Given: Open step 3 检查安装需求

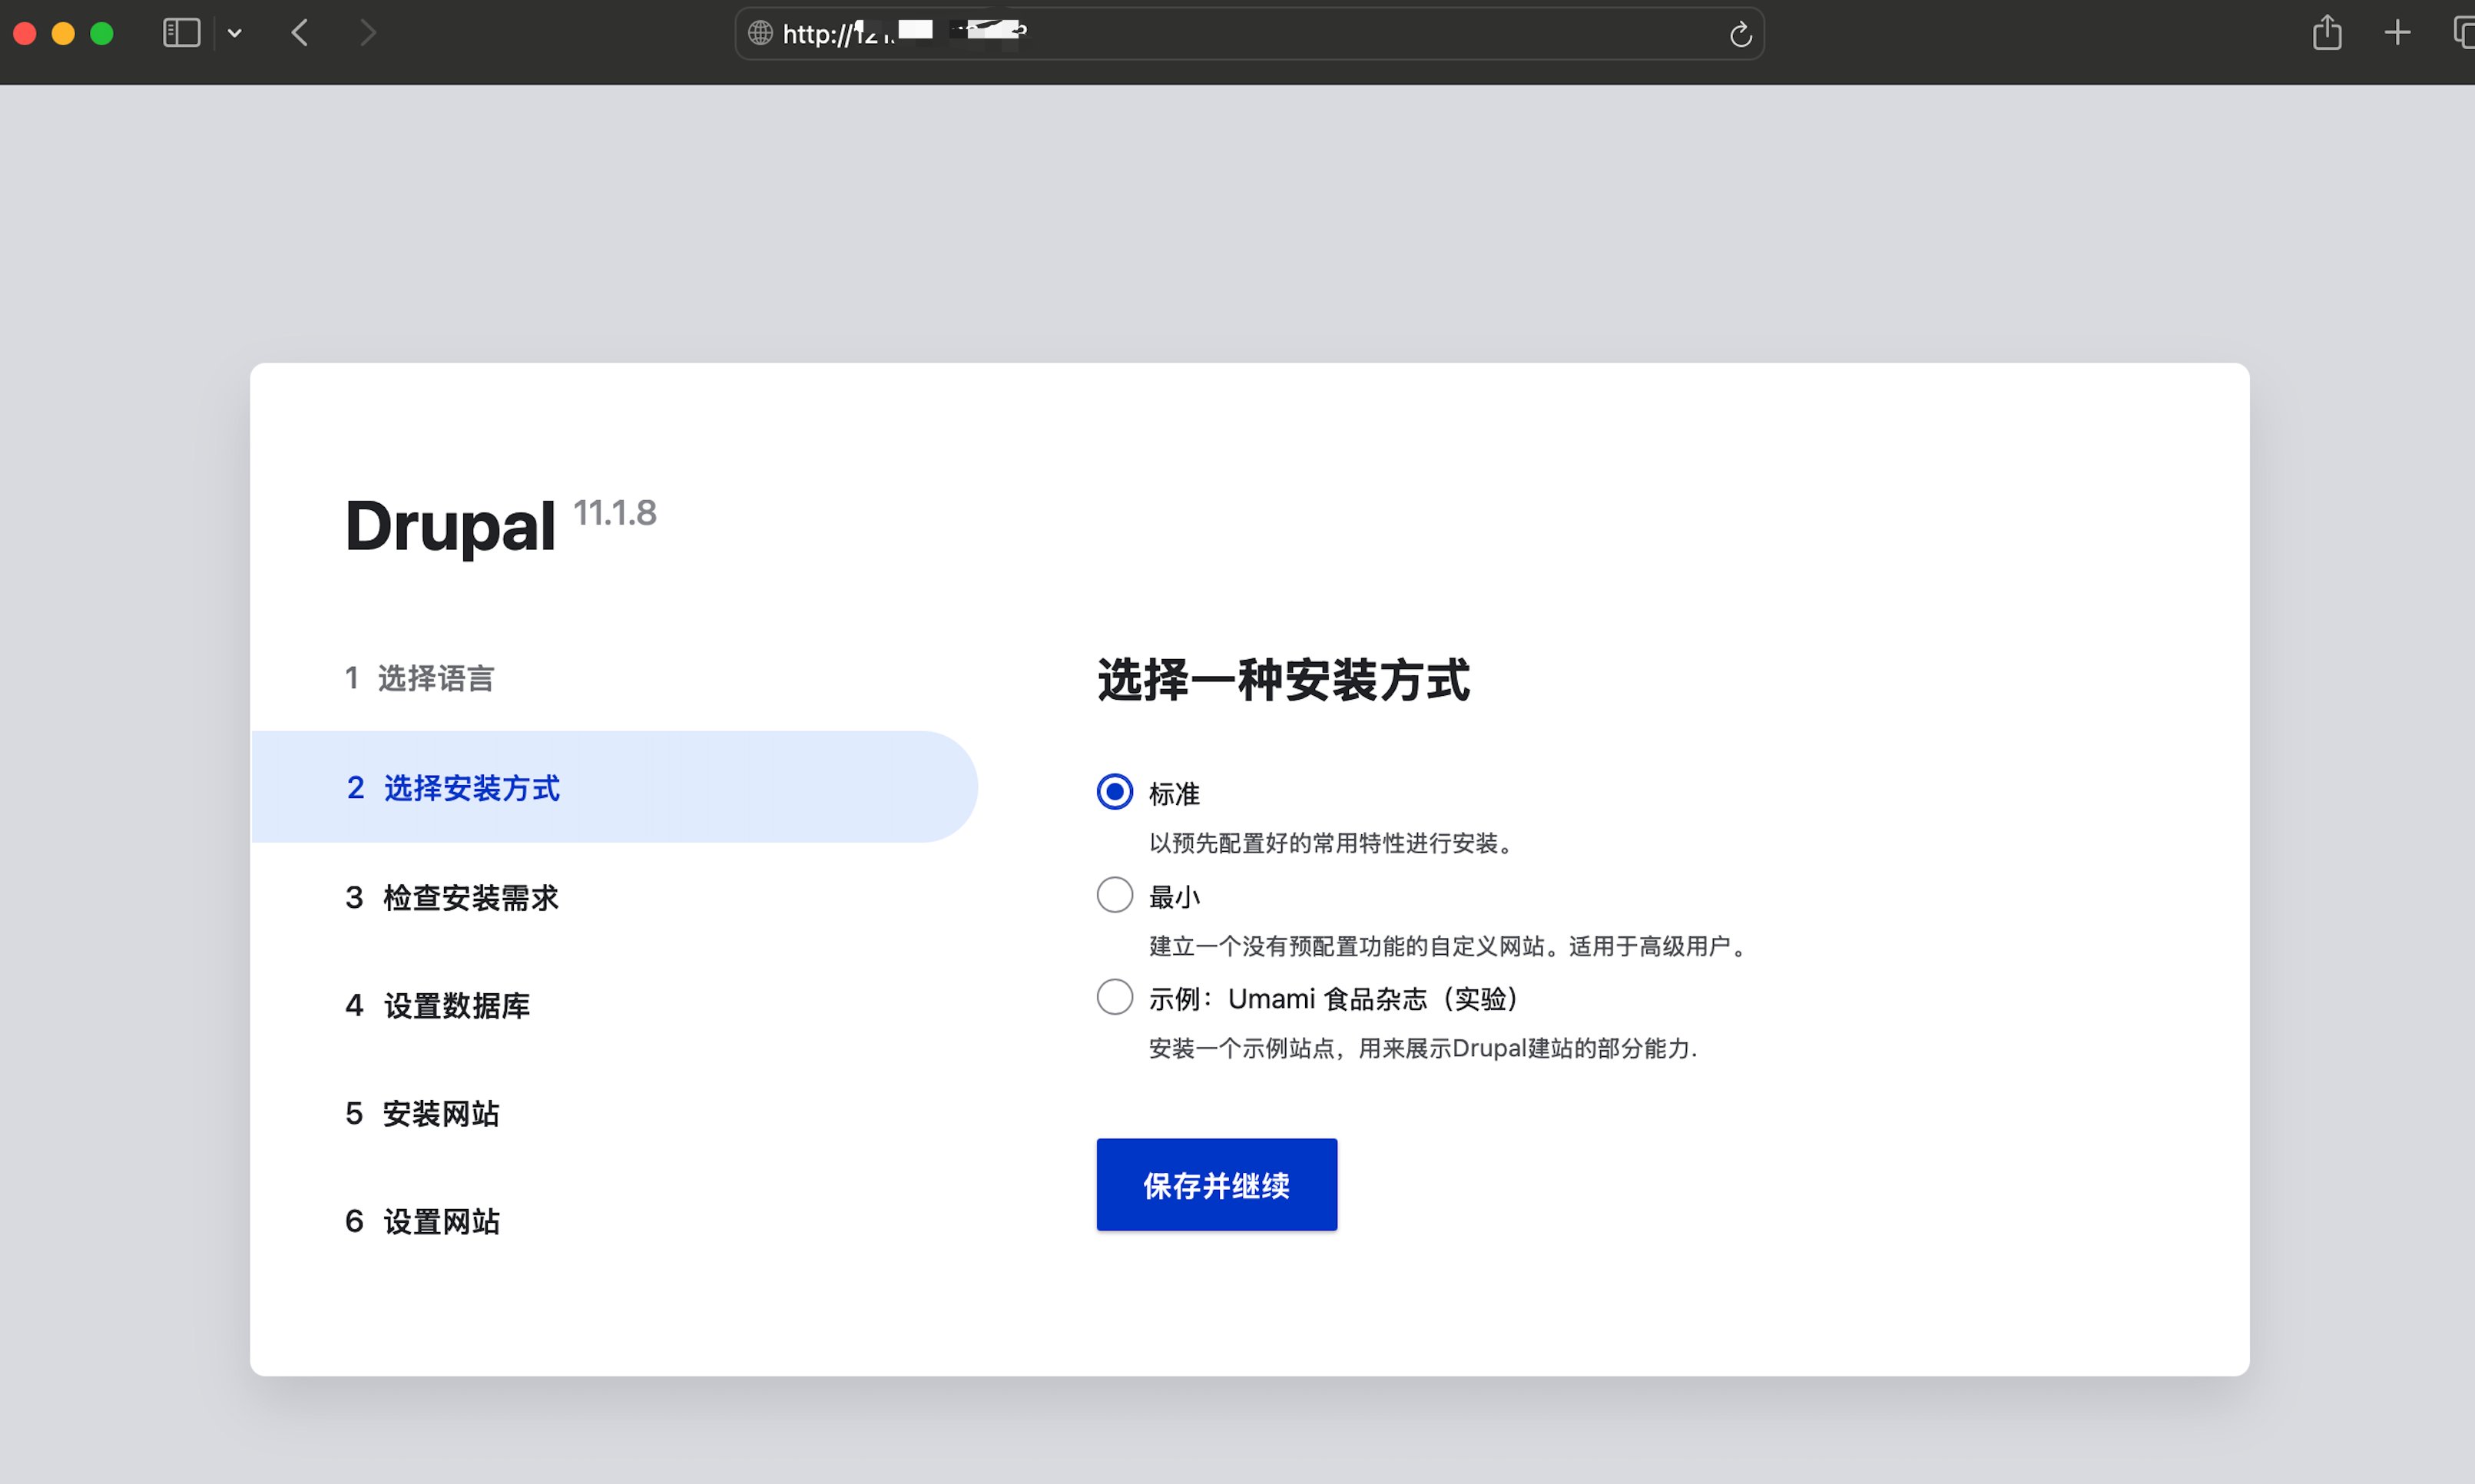Looking at the screenshot, I should click(x=452, y=897).
